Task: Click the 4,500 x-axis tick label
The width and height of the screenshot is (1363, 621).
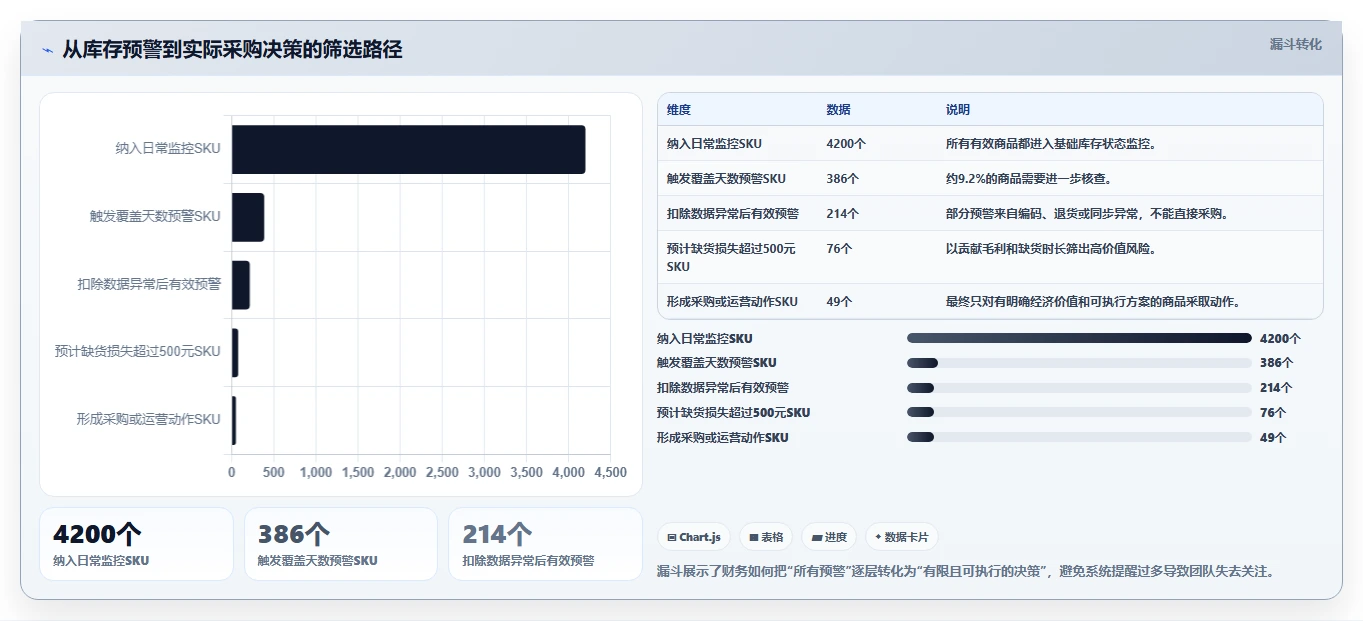Action: (x=609, y=472)
